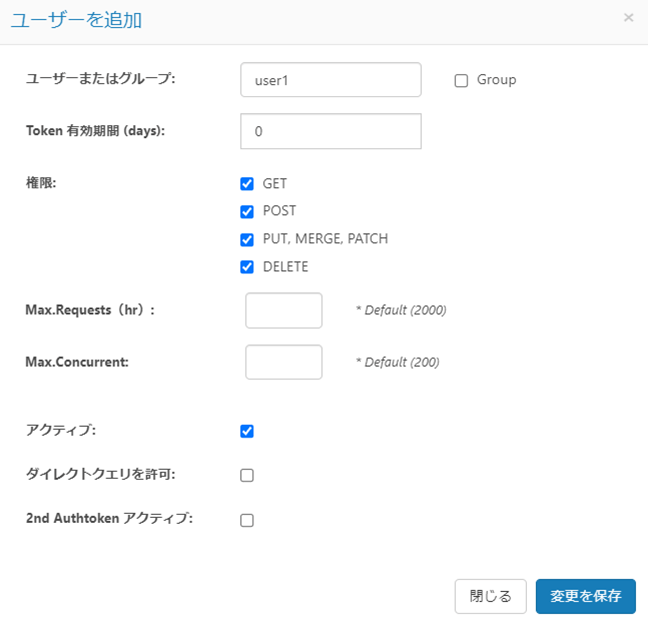The height and width of the screenshot is (624, 648).
Task: Click the ユーザーまたはグループ field label
Action: tap(100, 79)
